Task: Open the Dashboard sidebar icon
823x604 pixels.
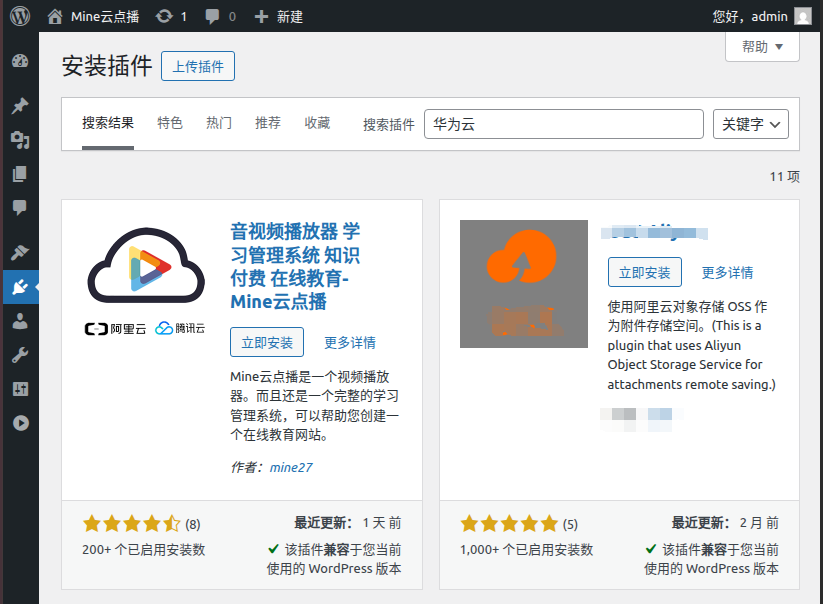Action: click(20, 61)
